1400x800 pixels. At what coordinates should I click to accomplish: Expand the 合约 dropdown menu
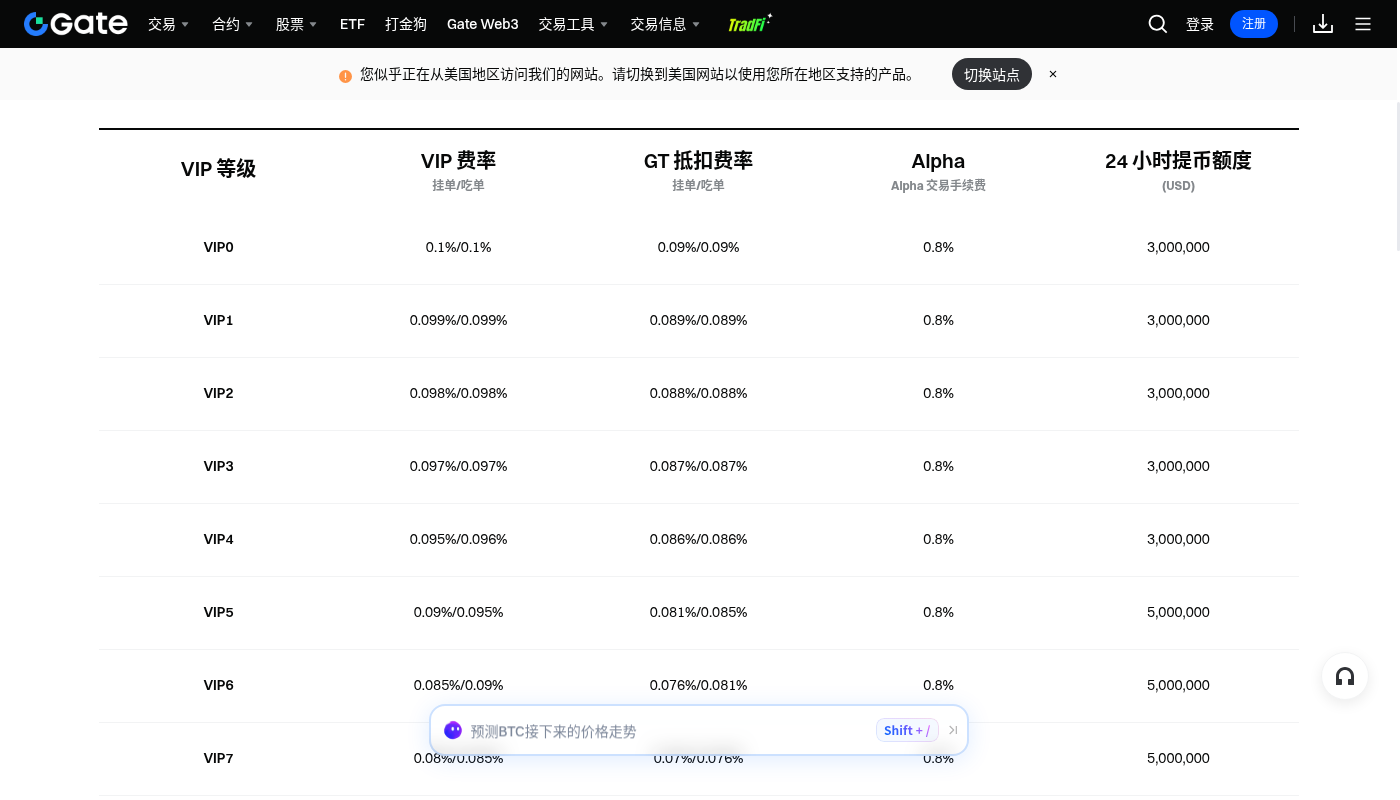(x=233, y=24)
